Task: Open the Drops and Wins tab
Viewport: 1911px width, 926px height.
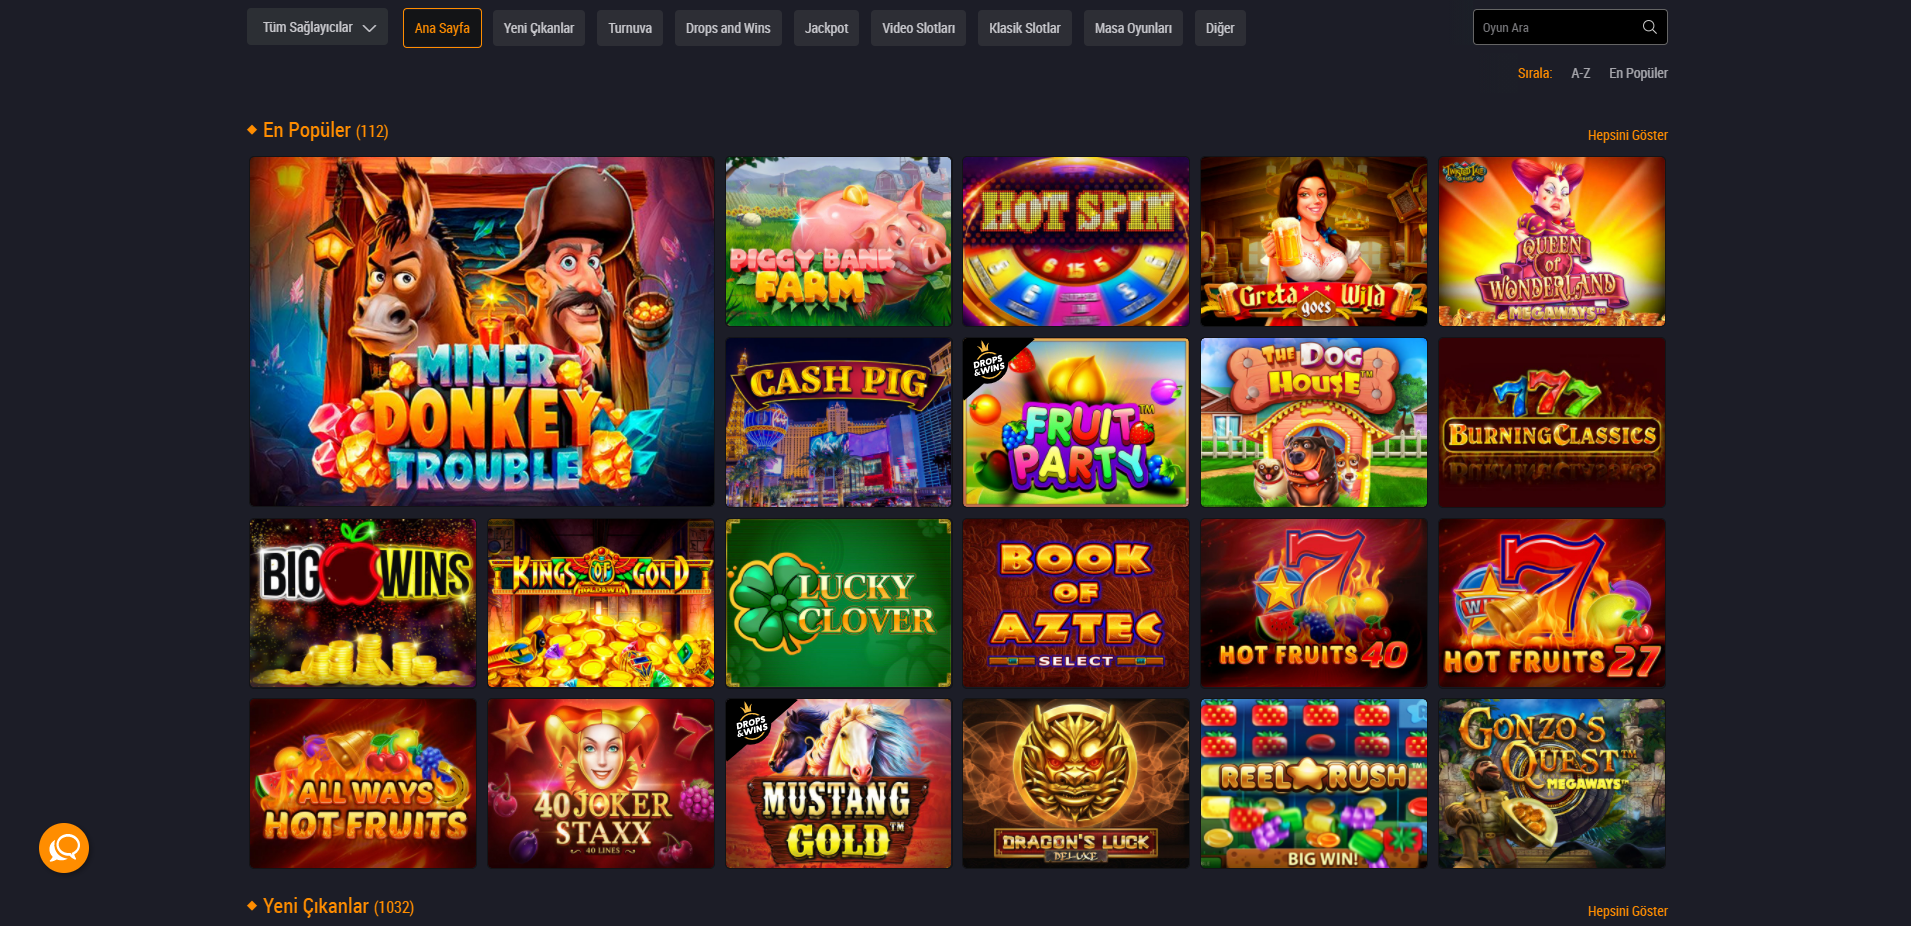Action: pos(728,28)
